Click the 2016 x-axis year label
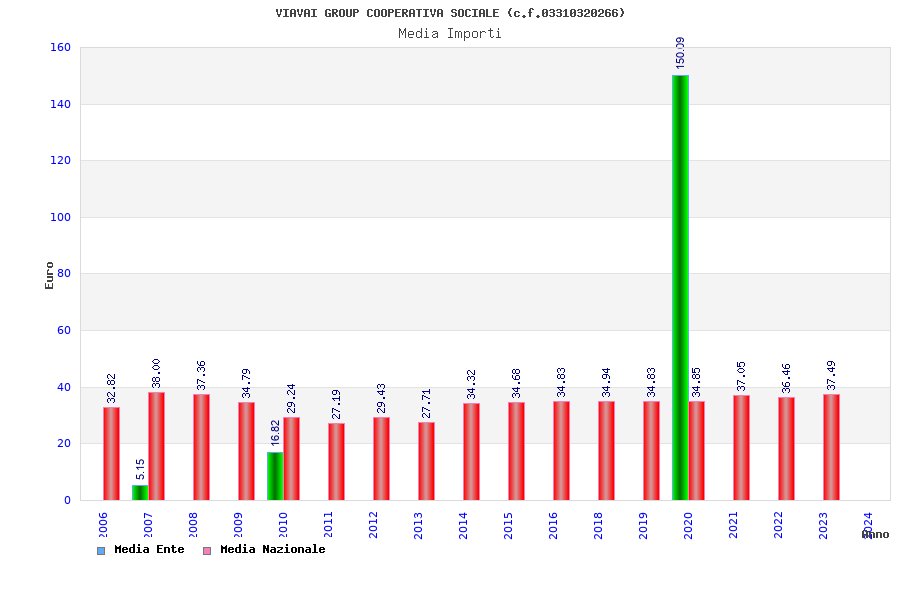Viewport: 900px width, 600px height. pos(553,525)
